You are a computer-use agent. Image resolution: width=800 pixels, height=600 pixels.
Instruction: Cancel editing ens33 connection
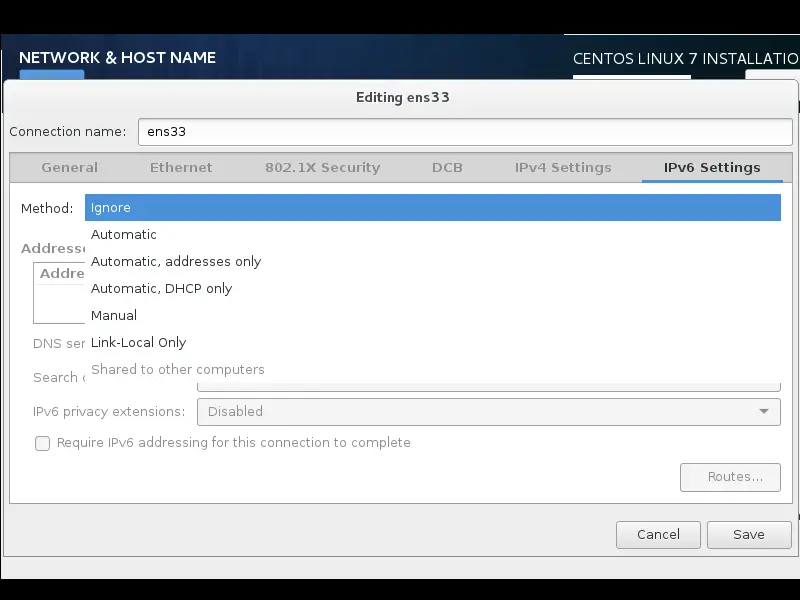[658, 535]
